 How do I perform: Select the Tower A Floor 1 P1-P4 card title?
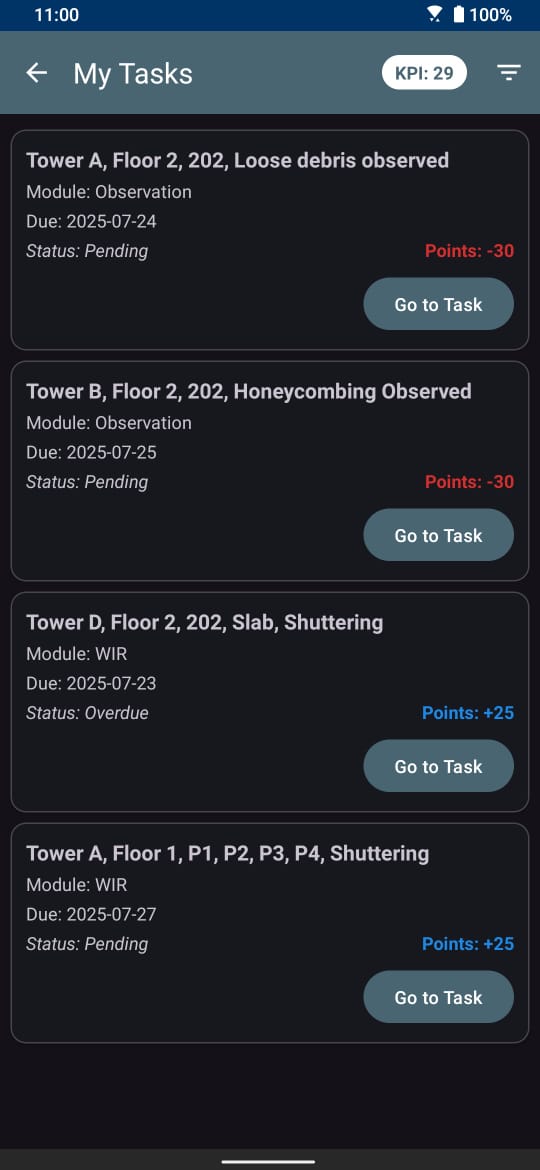227,854
